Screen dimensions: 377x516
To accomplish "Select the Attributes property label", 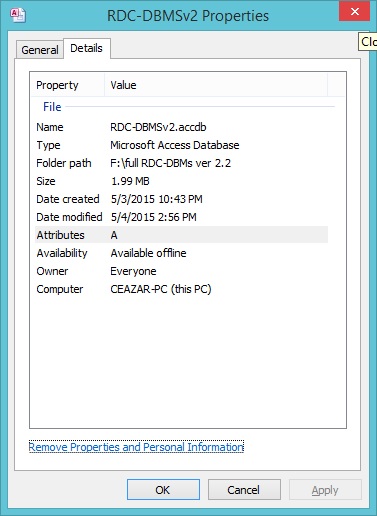I will (60, 235).
